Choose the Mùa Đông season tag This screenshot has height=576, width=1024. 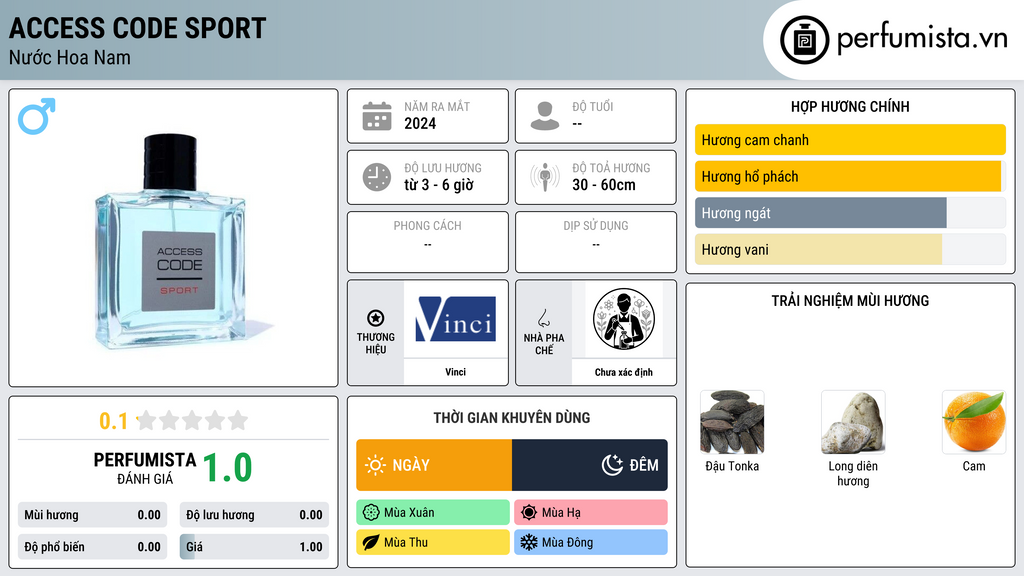591,542
